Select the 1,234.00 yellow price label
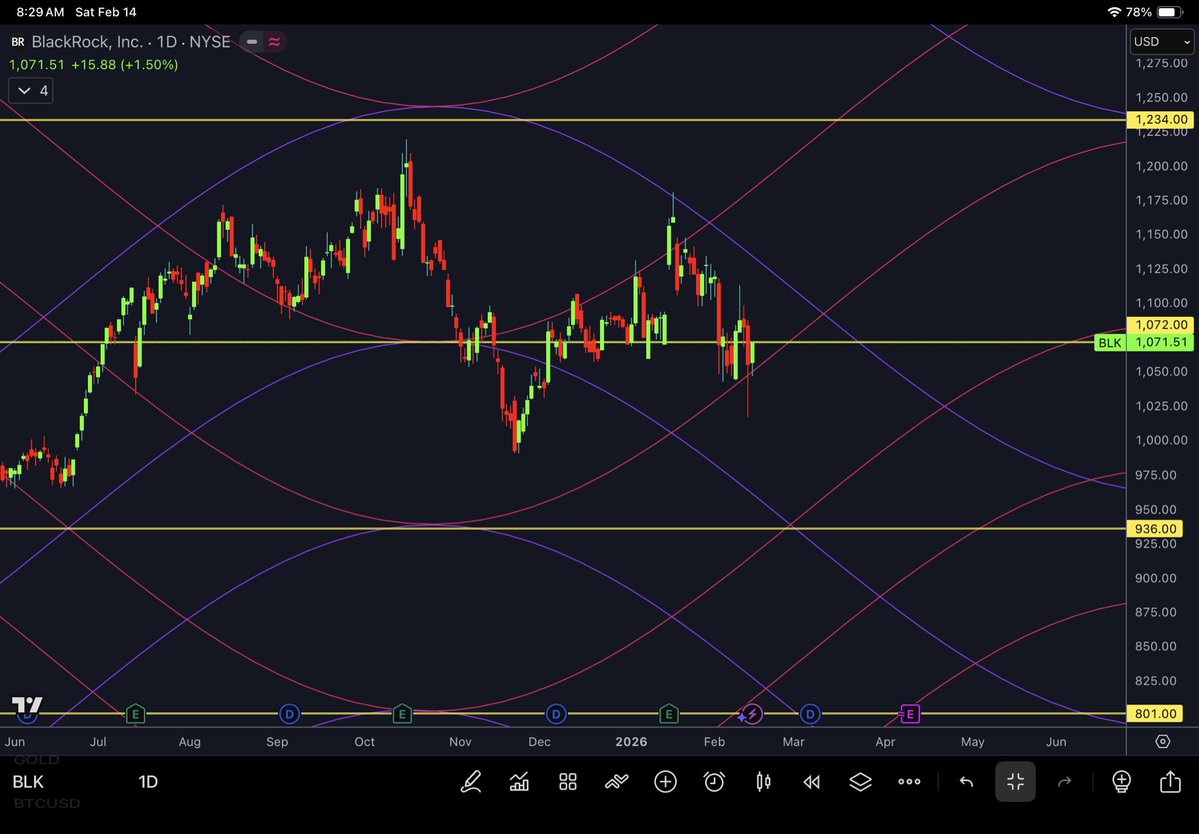The width and height of the screenshot is (1199, 834). [x=1161, y=119]
